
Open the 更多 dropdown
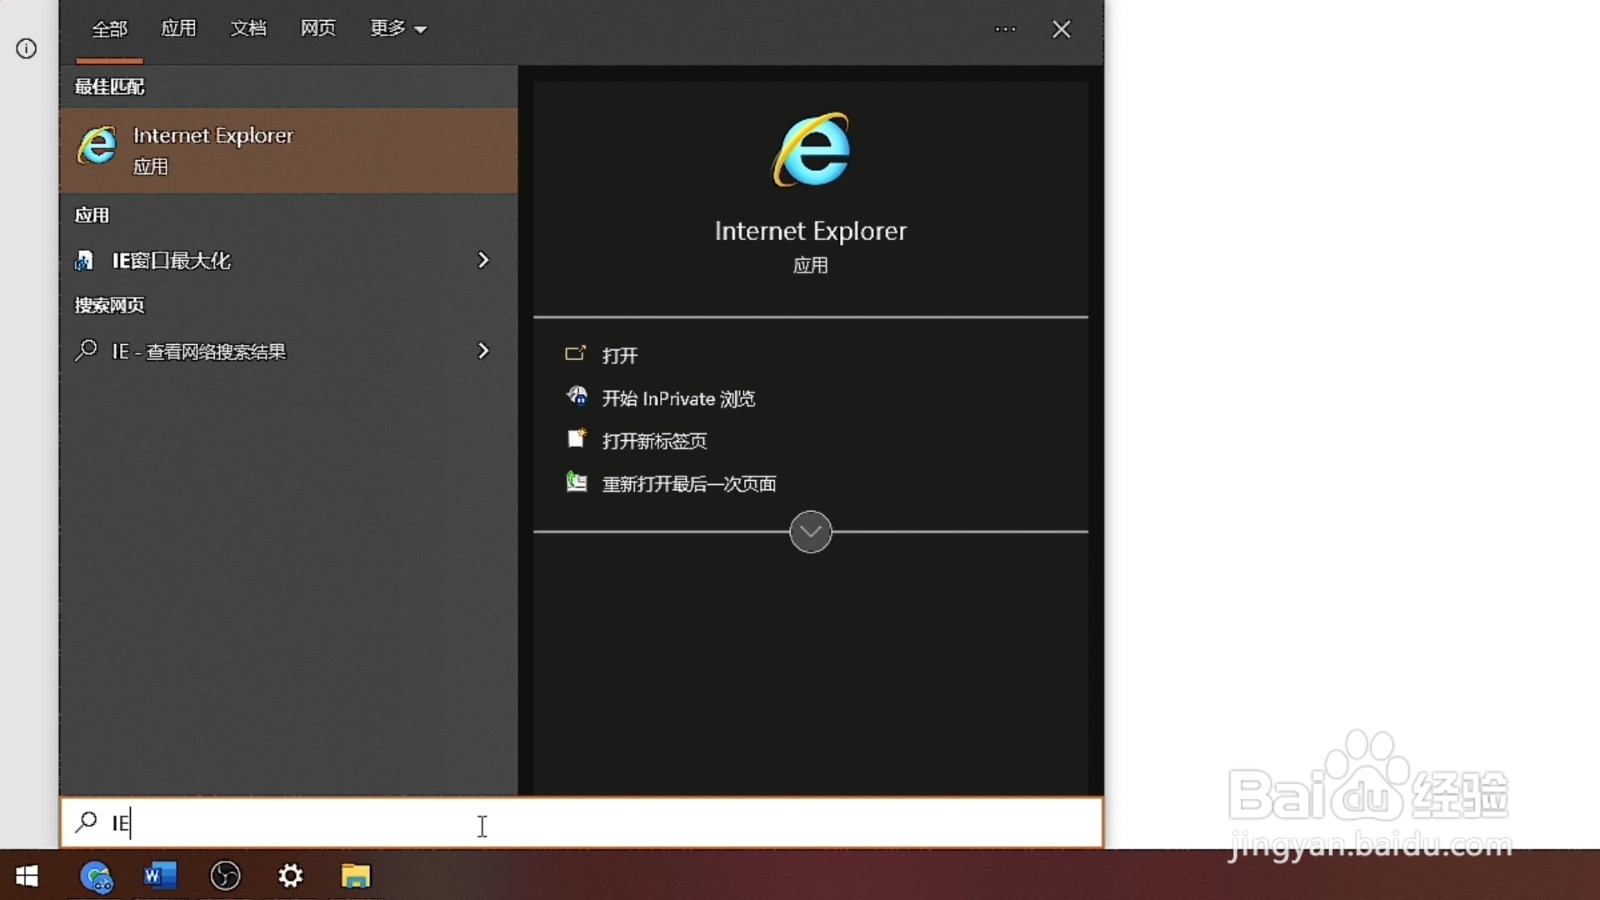[x=398, y=29]
